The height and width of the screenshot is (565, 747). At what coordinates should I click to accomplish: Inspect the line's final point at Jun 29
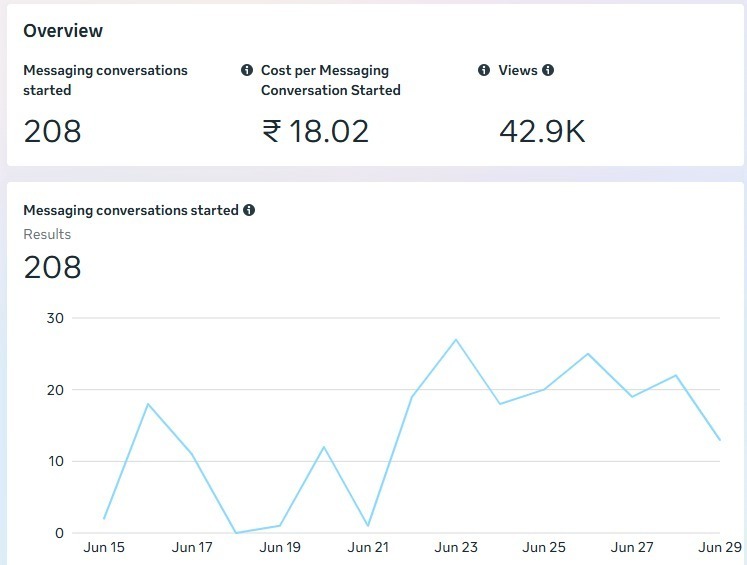point(719,440)
